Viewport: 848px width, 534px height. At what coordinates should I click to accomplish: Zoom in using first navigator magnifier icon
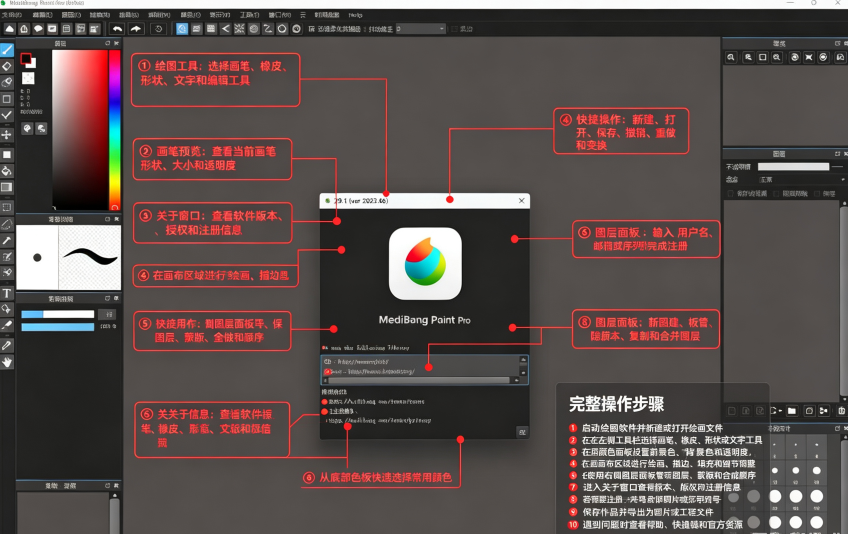[731, 57]
